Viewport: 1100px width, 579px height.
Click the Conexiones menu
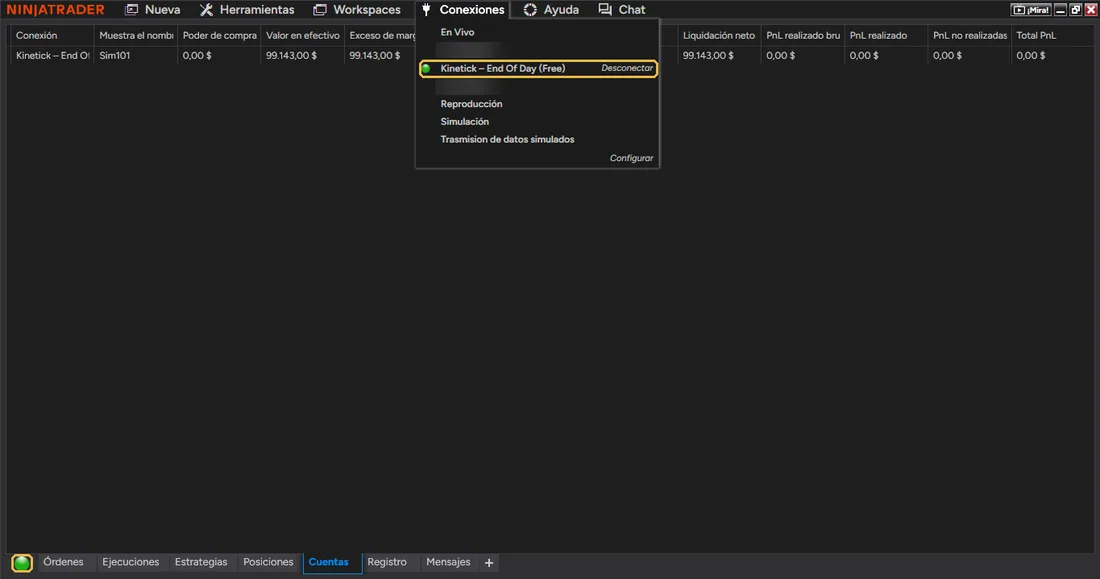(463, 10)
